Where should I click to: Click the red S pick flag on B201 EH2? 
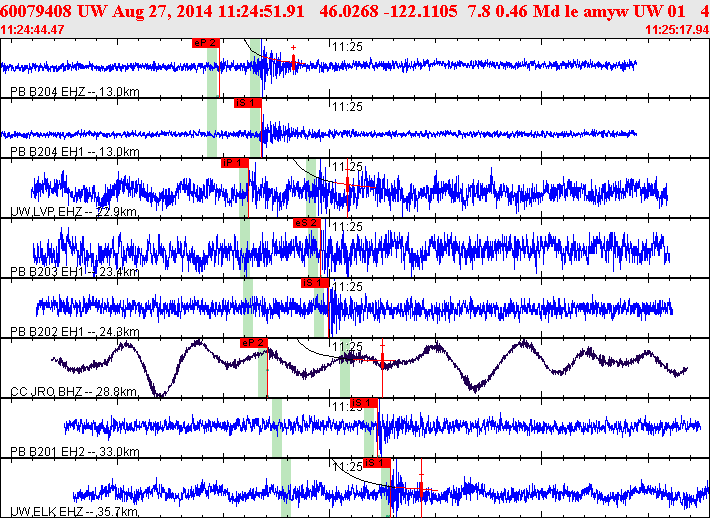click(365, 403)
